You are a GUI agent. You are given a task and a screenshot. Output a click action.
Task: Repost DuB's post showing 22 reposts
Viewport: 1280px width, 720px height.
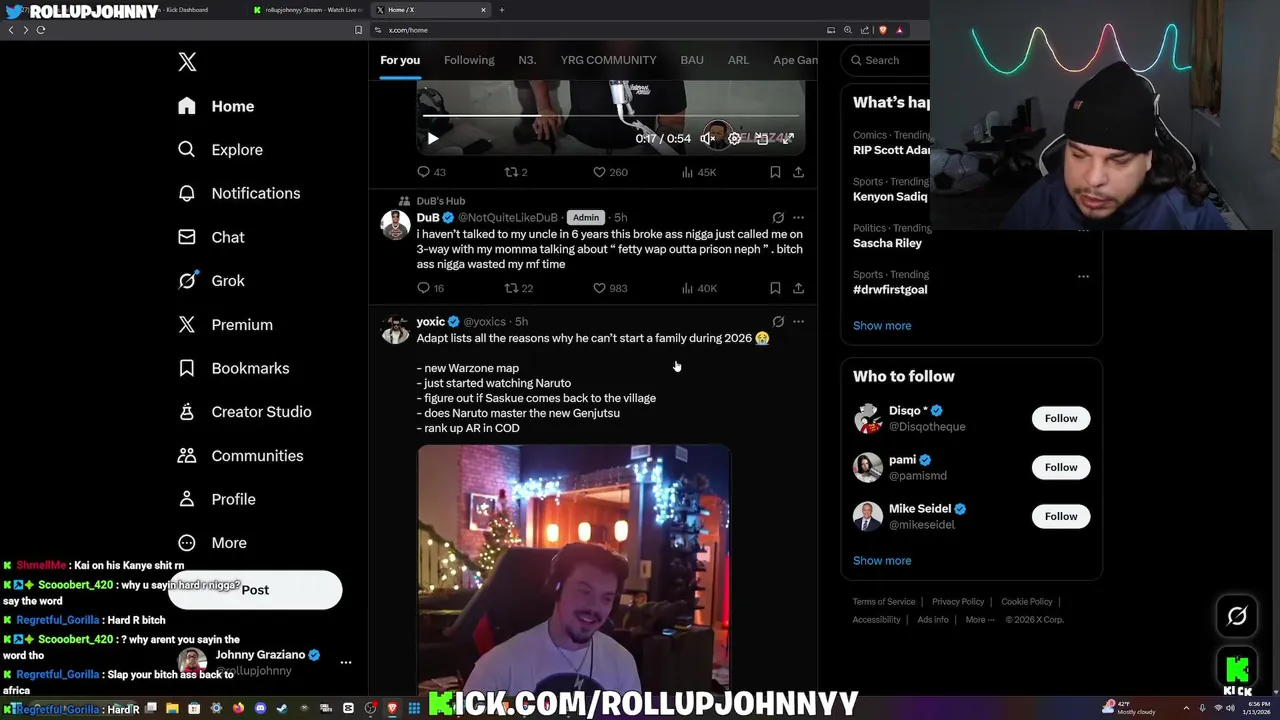tap(518, 288)
